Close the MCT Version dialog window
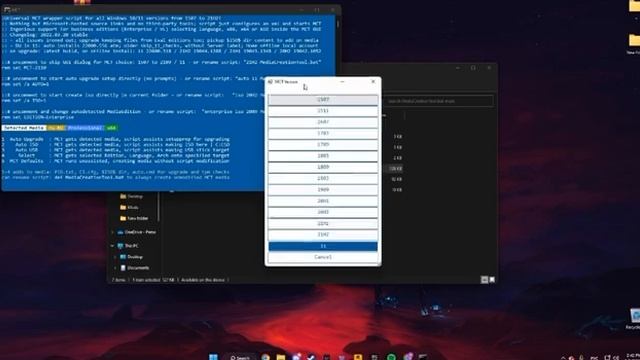Screen dimensions: 640x360 point(373,82)
